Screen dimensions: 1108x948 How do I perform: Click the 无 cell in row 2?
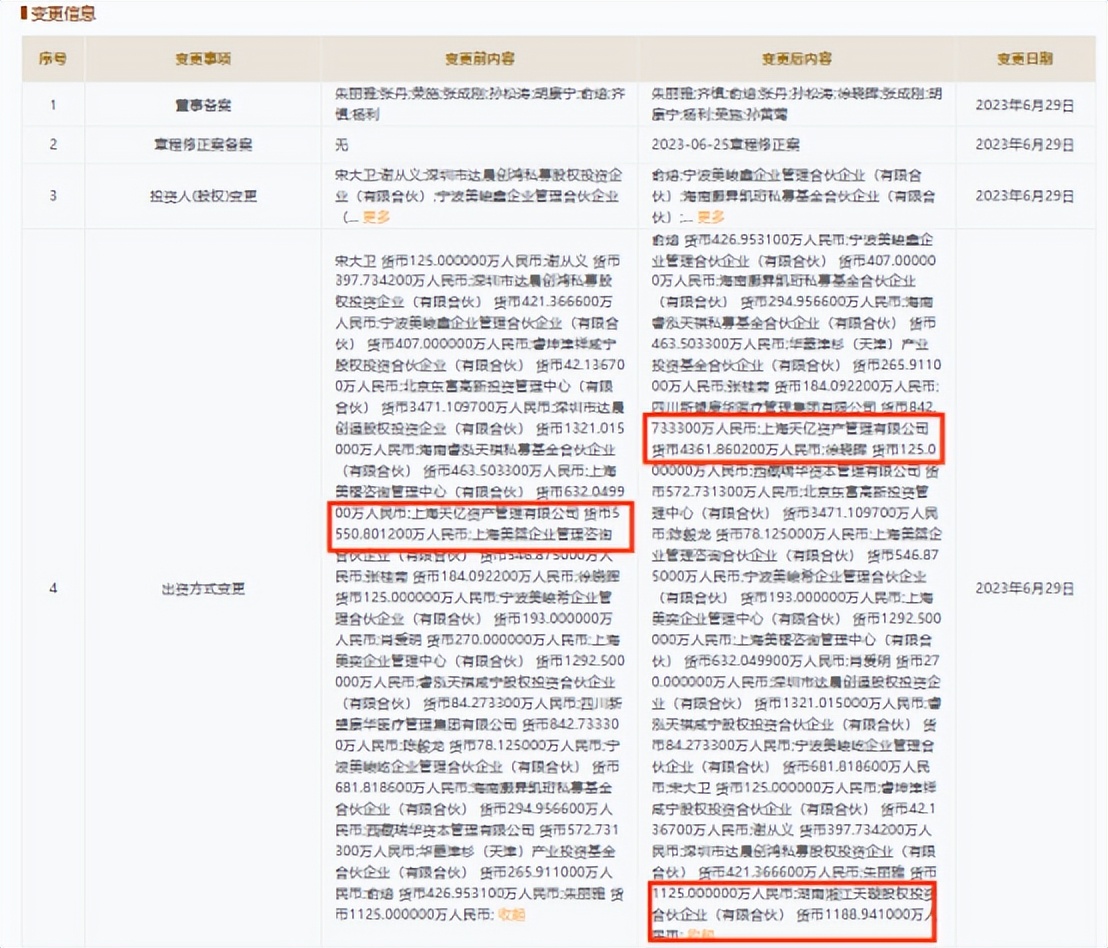click(340, 144)
